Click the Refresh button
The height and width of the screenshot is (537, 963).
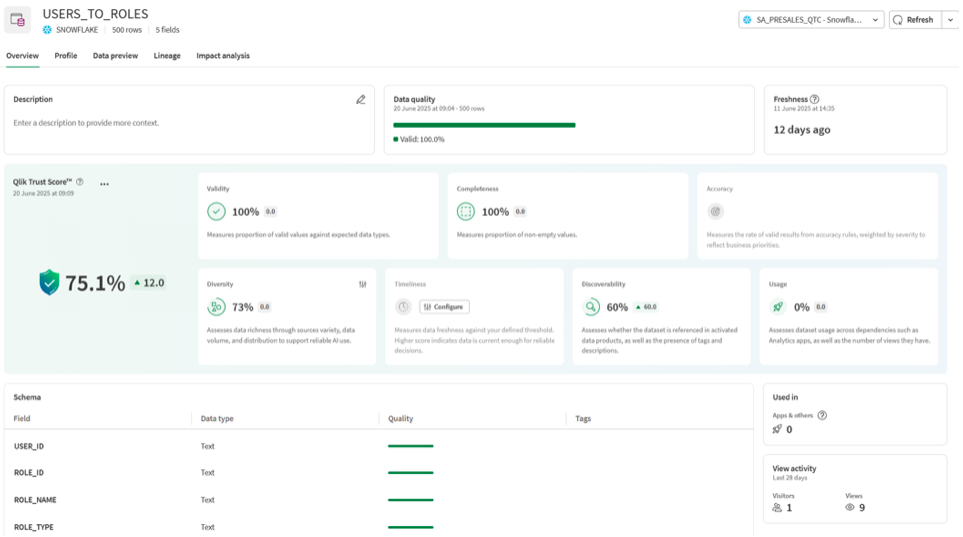point(913,20)
